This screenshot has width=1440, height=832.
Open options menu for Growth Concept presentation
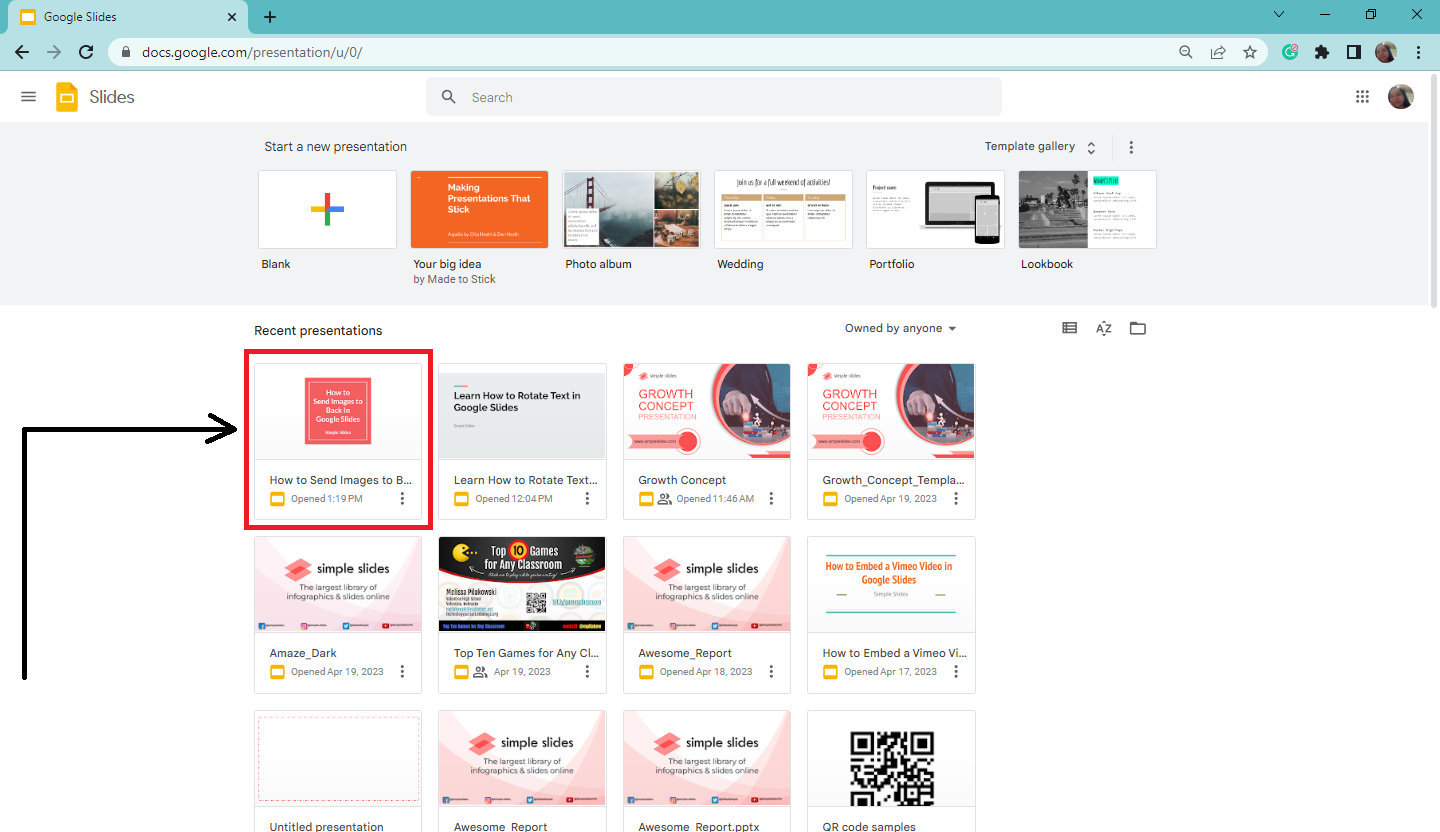771,498
